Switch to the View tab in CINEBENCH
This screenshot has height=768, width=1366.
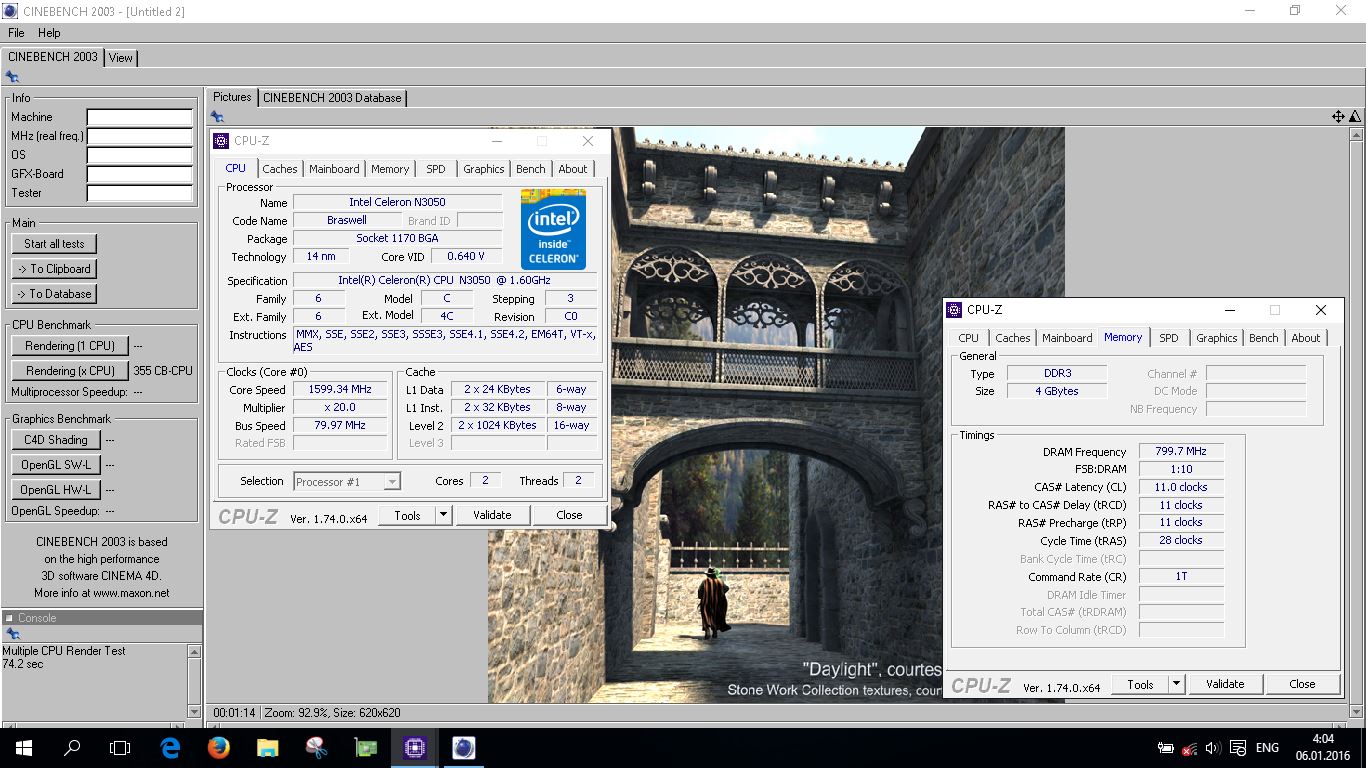(x=121, y=58)
